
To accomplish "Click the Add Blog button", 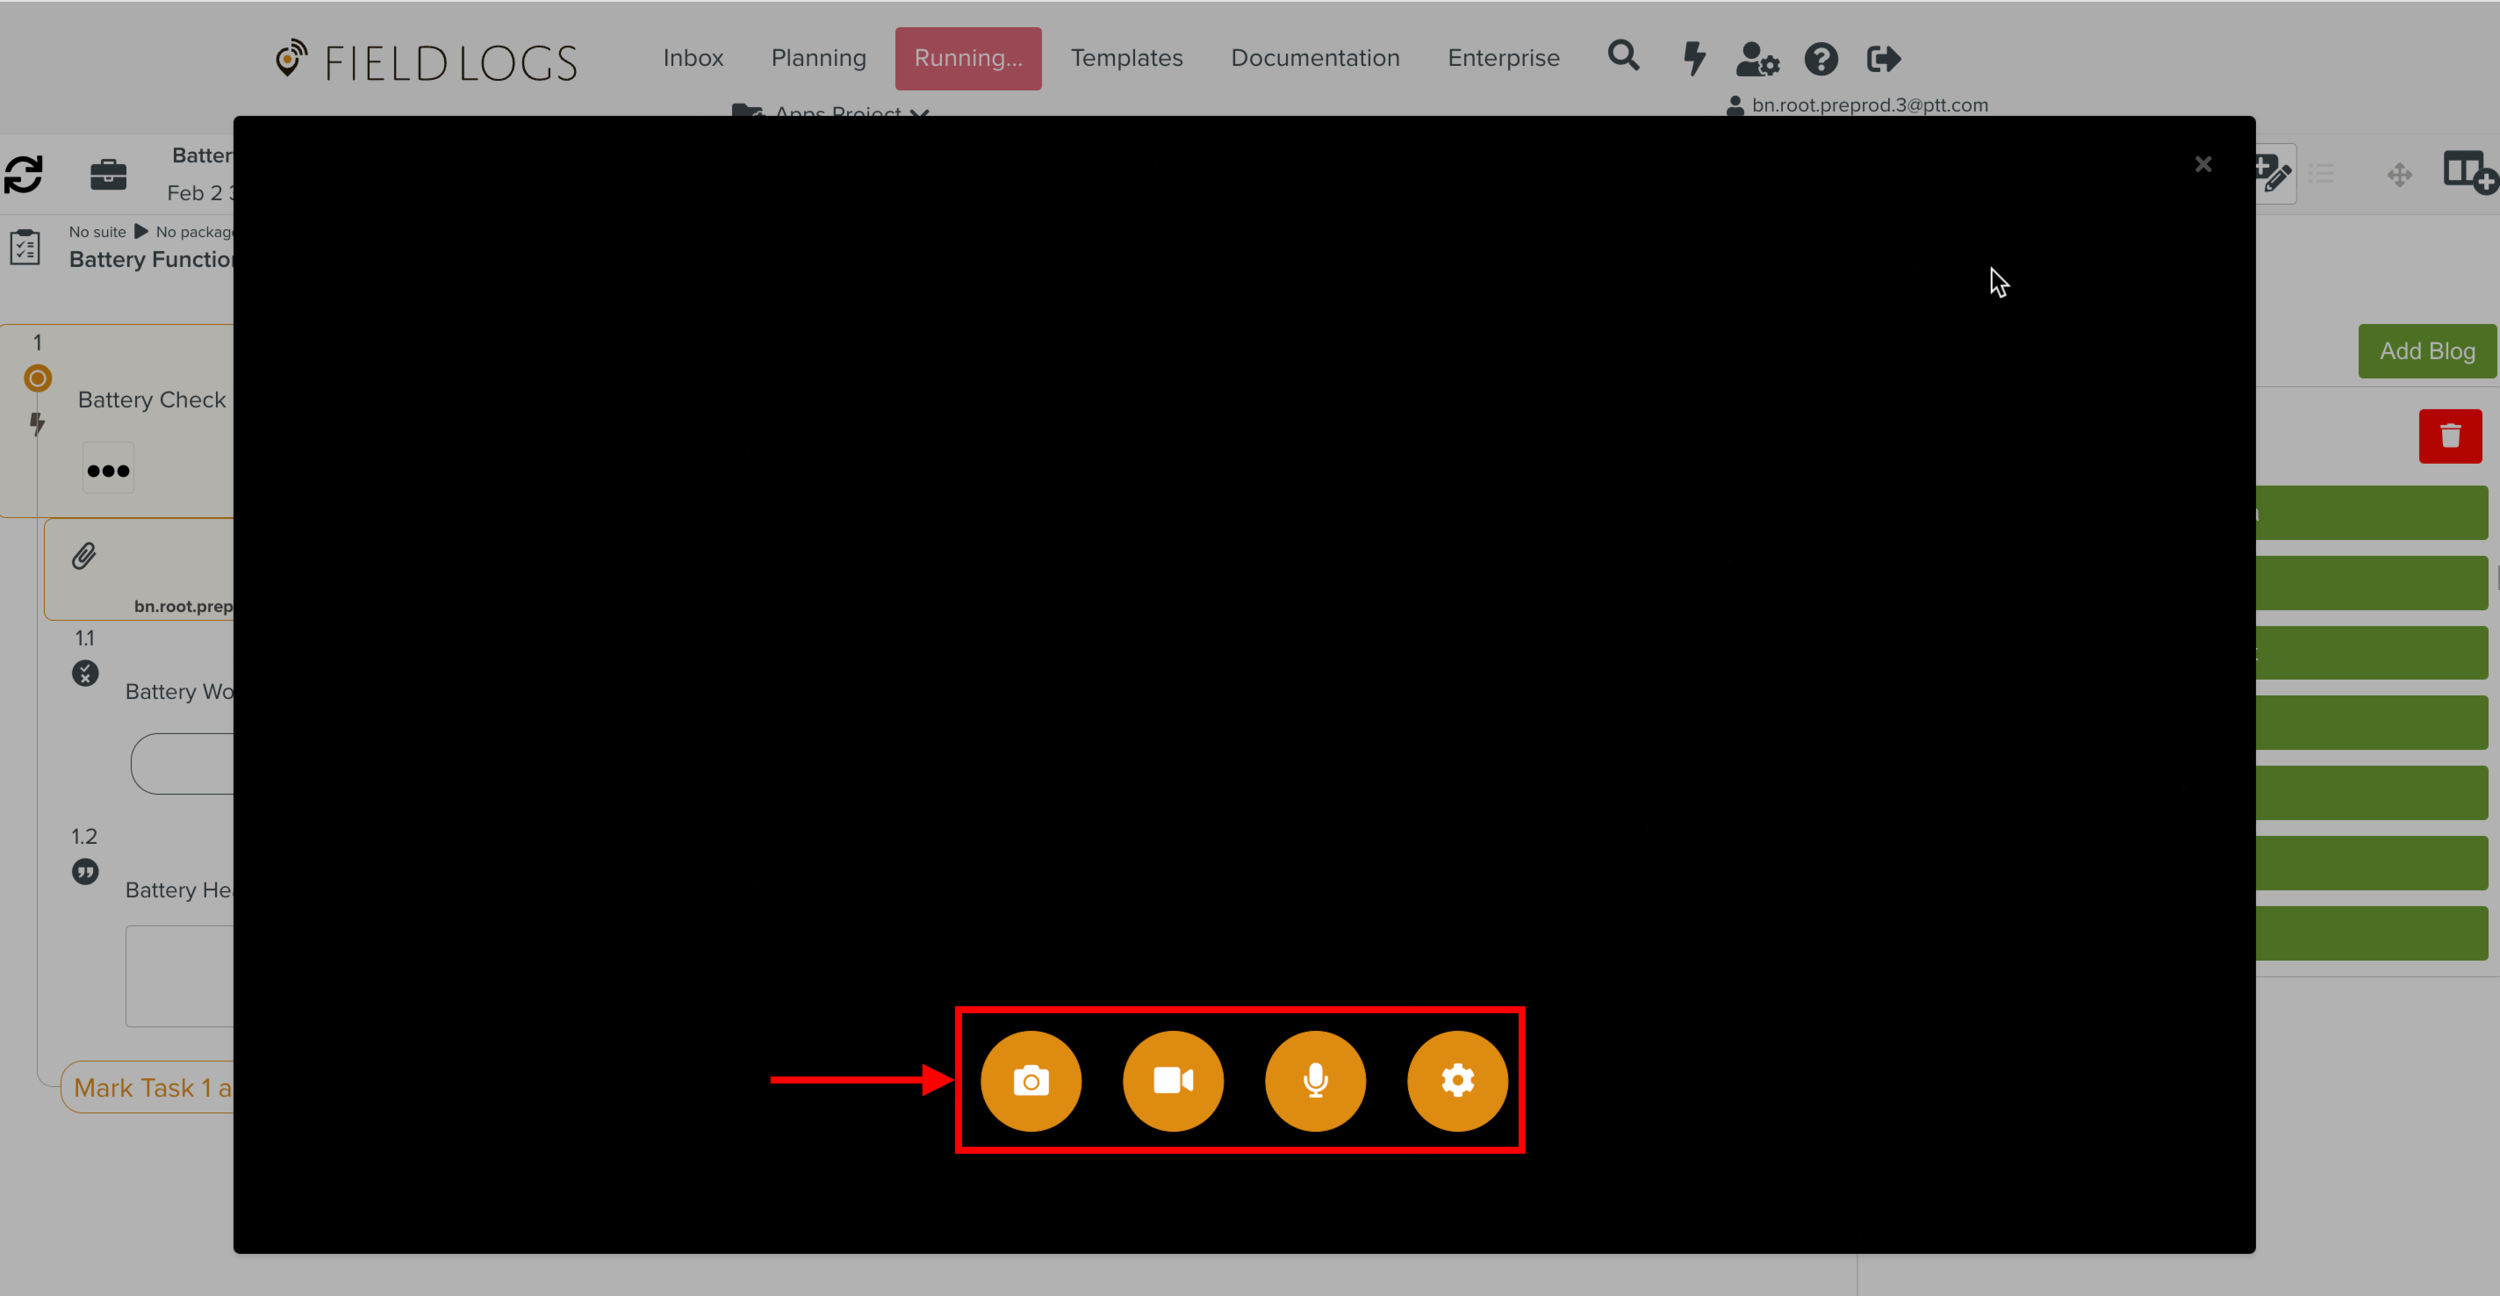I will [x=2426, y=351].
